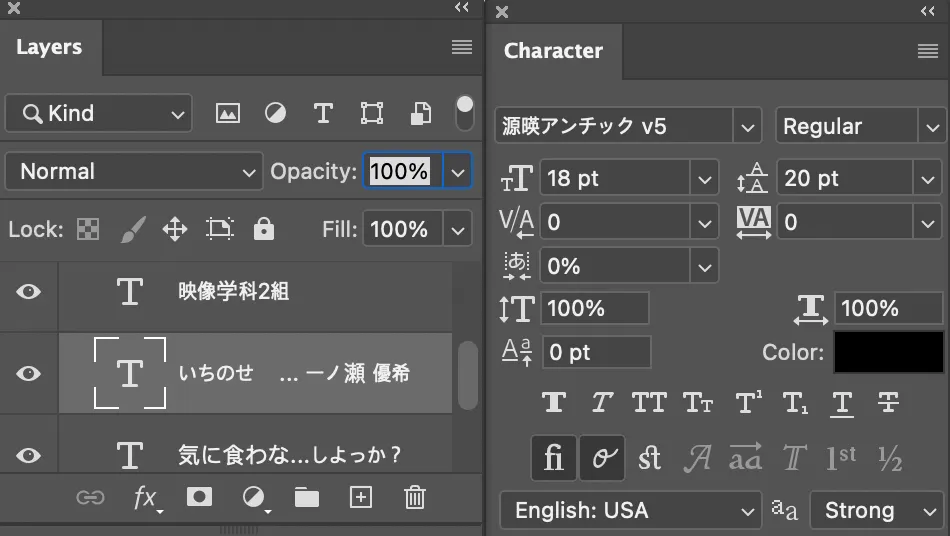Image resolution: width=950 pixels, height=536 pixels.
Task: Filter layers by type (T) icon
Action: (323, 113)
